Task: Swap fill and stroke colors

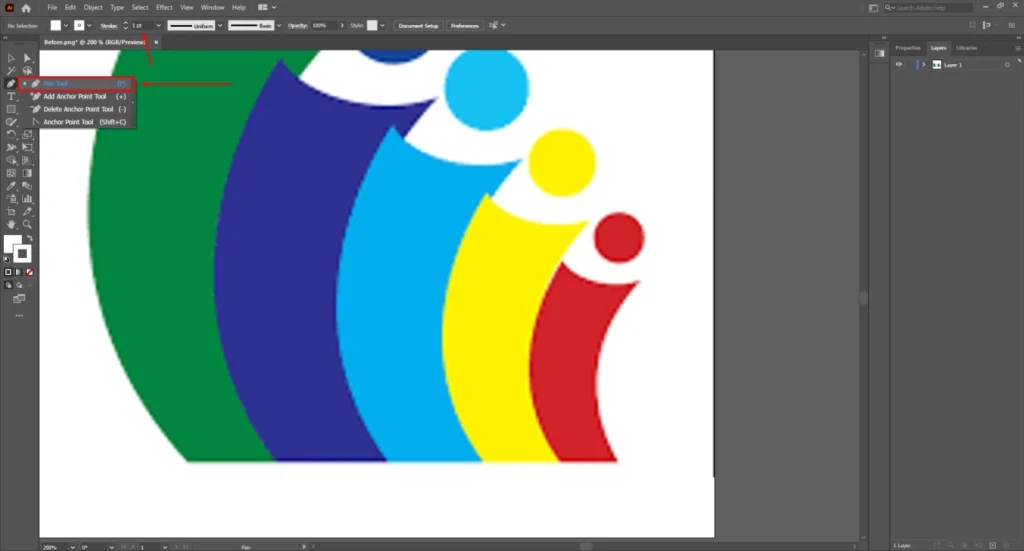Action: [x=30, y=238]
